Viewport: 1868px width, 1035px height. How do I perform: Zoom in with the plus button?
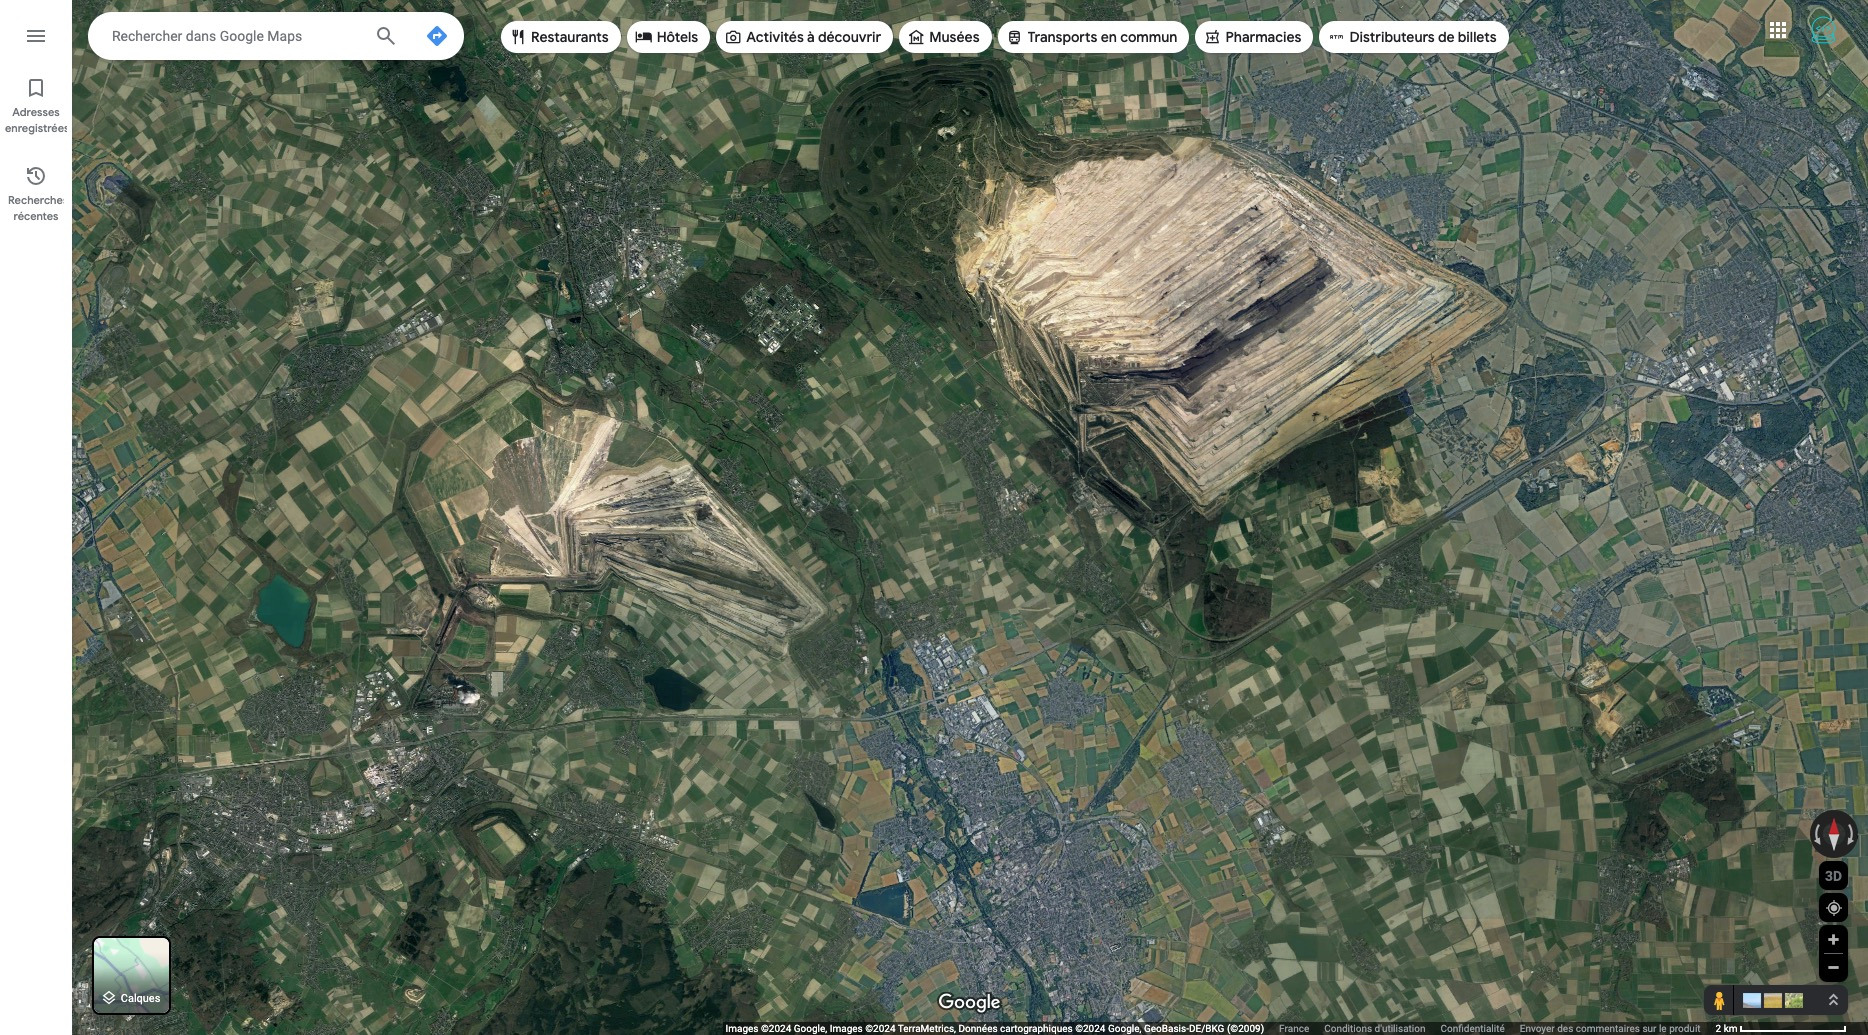1833,940
